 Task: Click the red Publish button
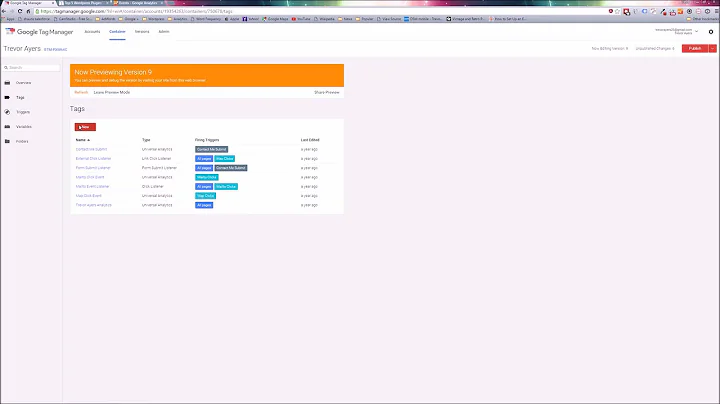click(695, 48)
